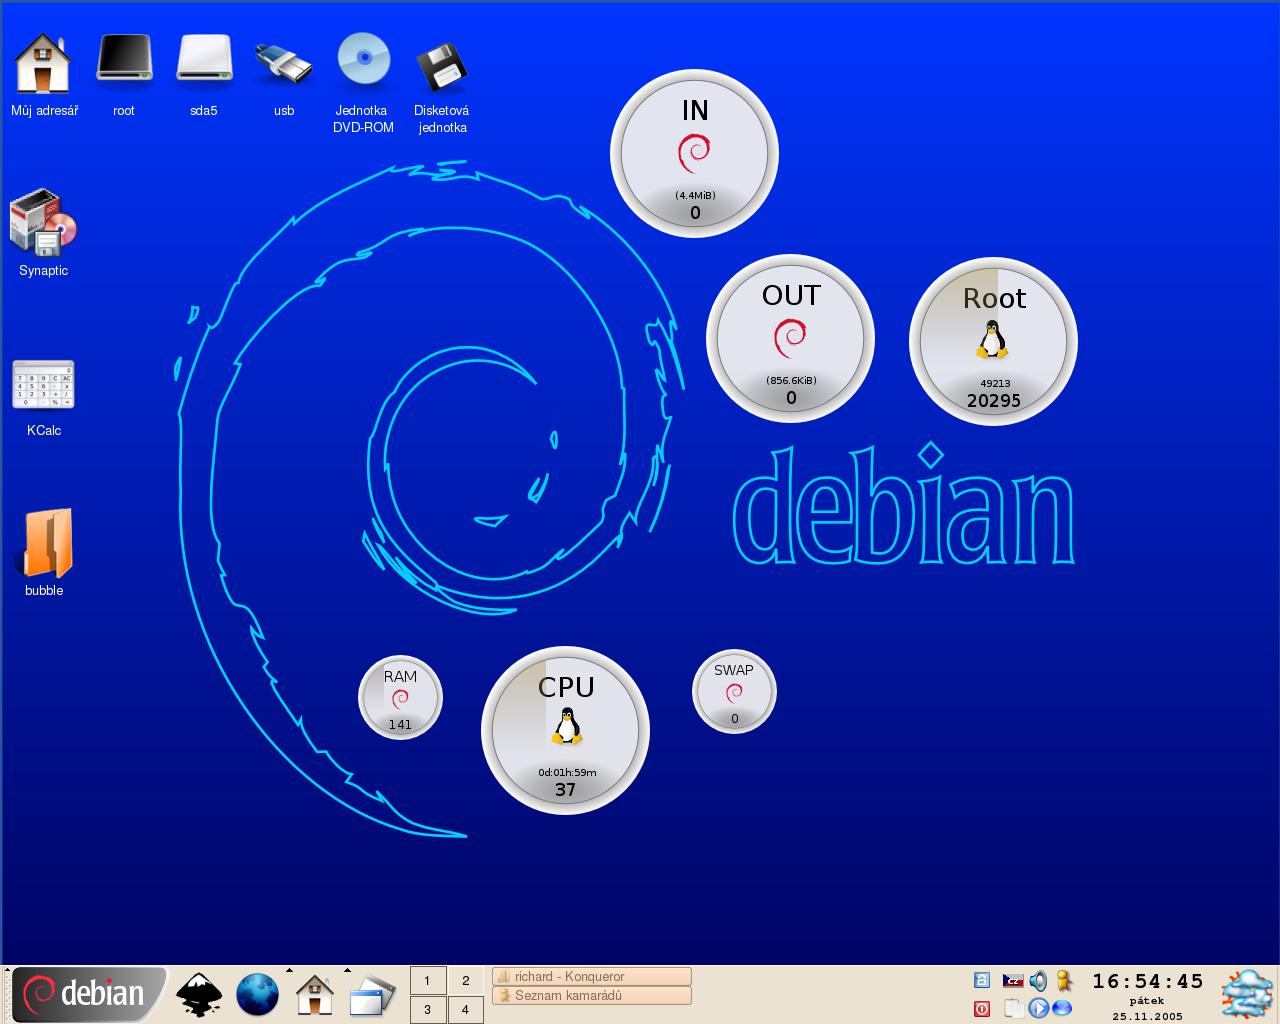Click the RAM monitor gauge
Viewport: 1280px width, 1024px height.
(x=400, y=697)
